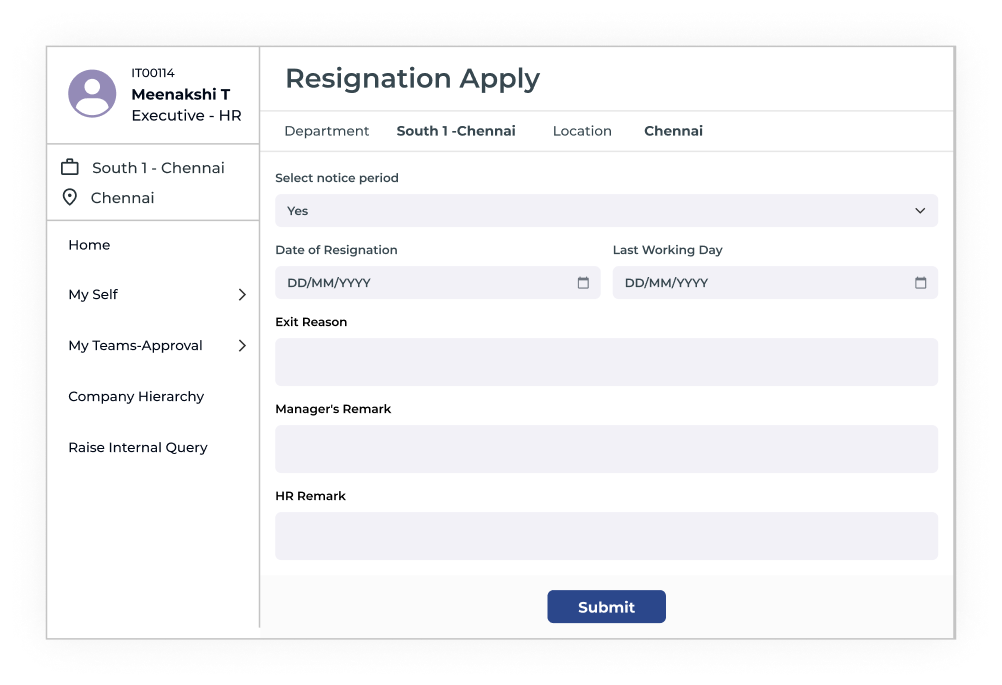Select Raise Internal Query menu item

point(138,448)
